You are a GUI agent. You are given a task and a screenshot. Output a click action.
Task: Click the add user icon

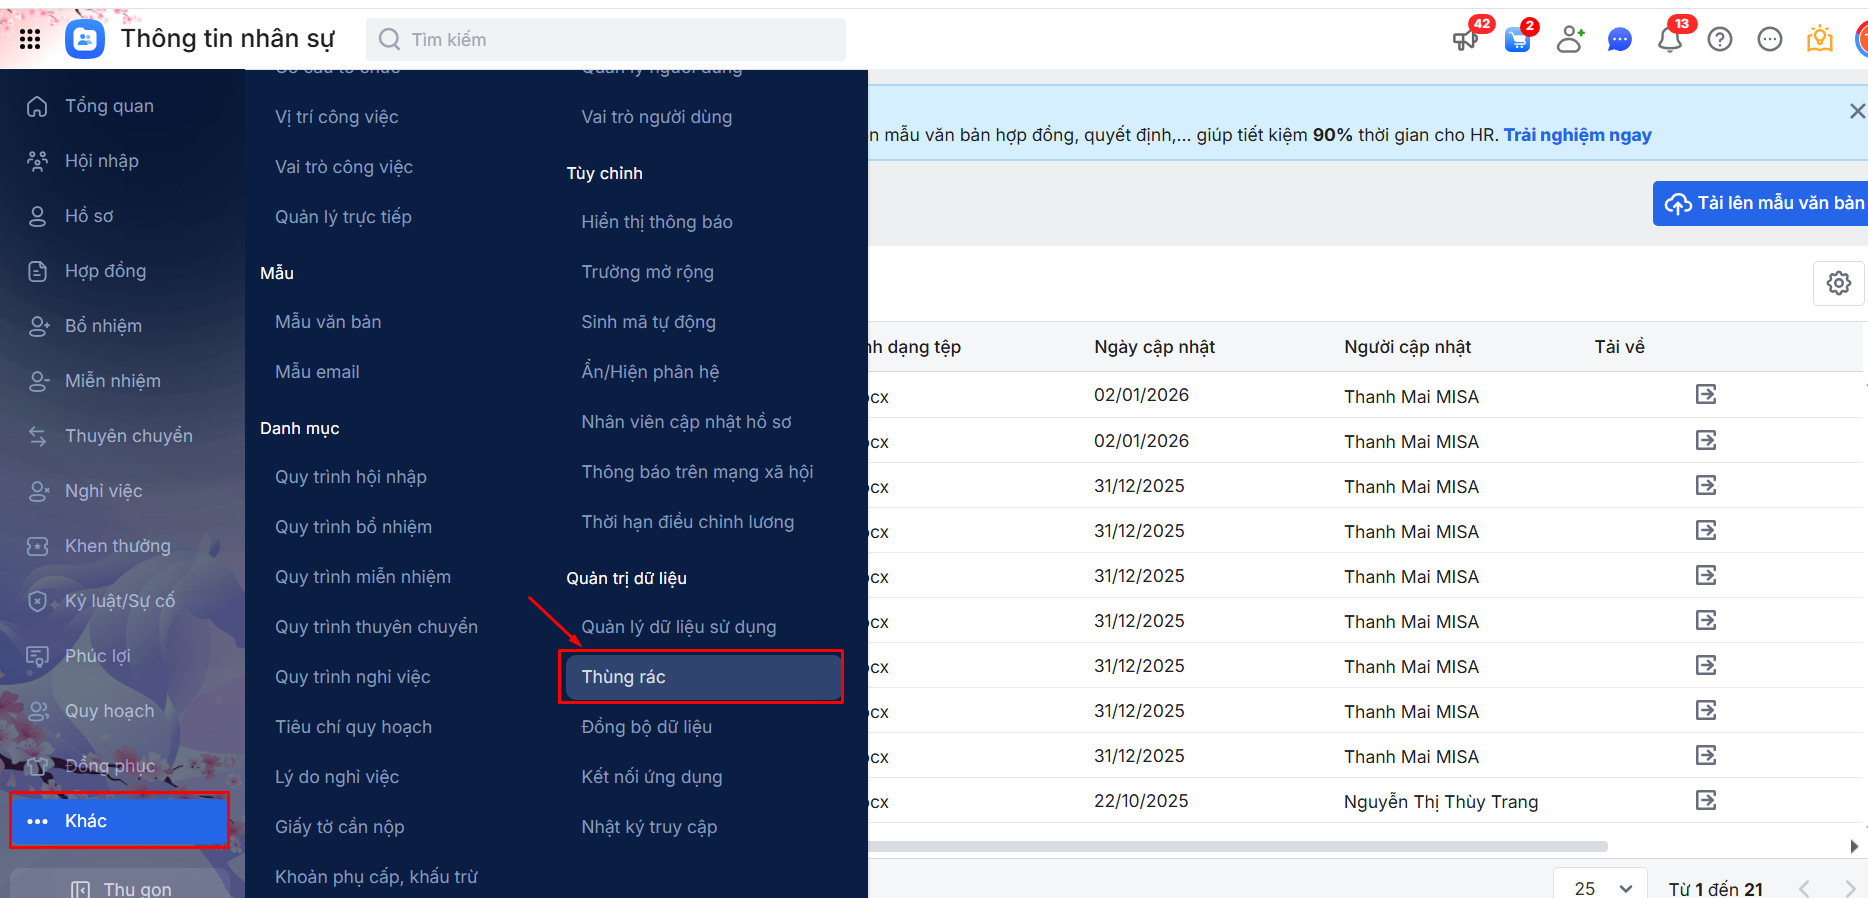pos(1570,40)
